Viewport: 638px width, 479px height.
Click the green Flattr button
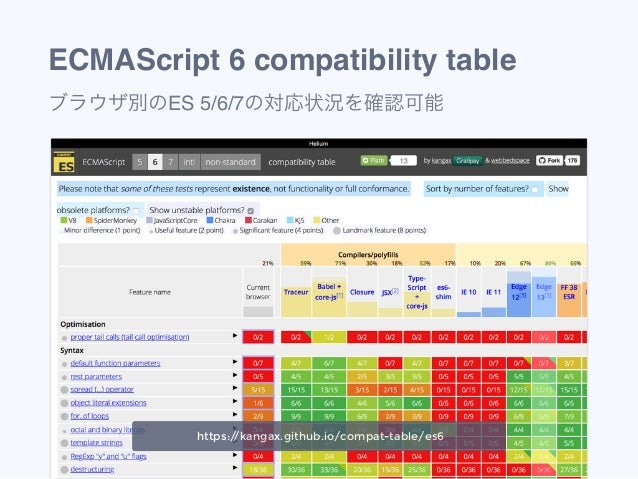click(x=374, y=160)
